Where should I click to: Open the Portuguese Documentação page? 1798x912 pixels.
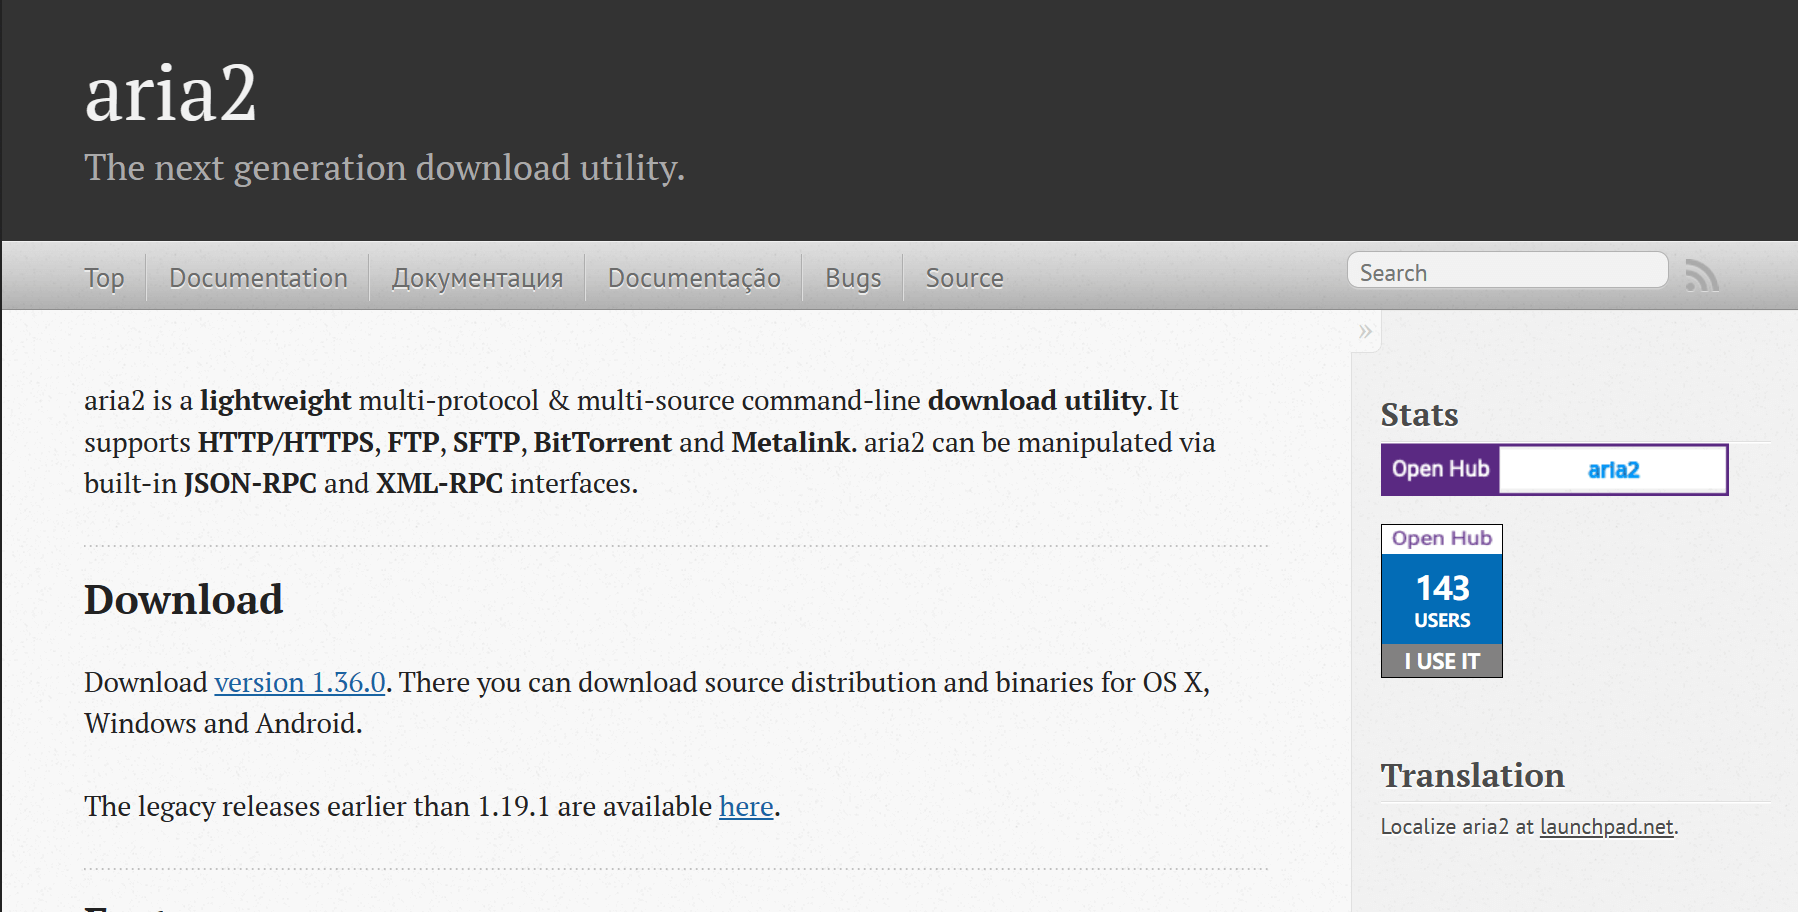click(694, 278)
